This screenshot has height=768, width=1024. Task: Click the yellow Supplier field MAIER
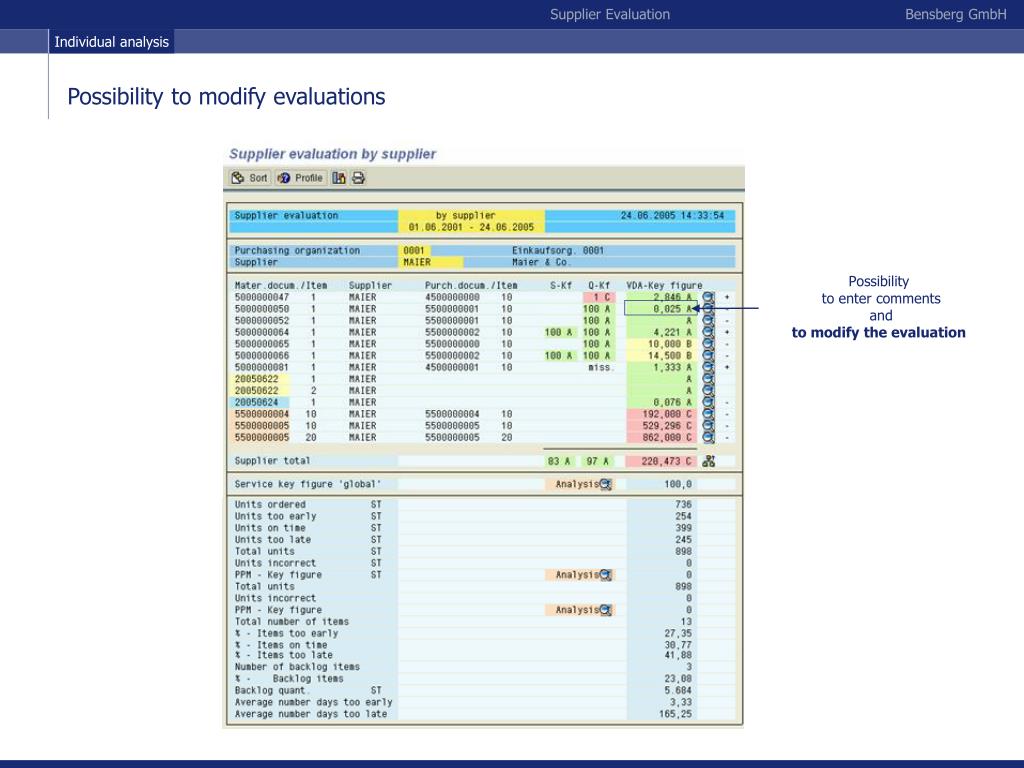[x=430, y=263]
